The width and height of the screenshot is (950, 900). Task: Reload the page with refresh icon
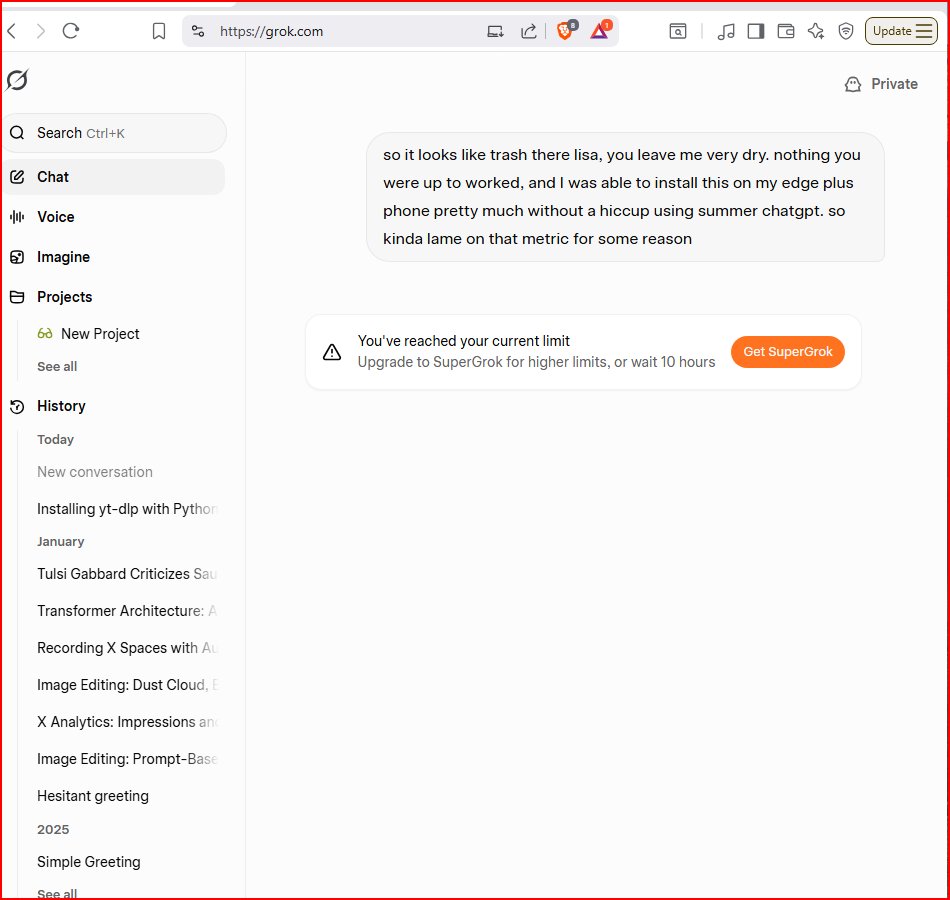point(71,31)
